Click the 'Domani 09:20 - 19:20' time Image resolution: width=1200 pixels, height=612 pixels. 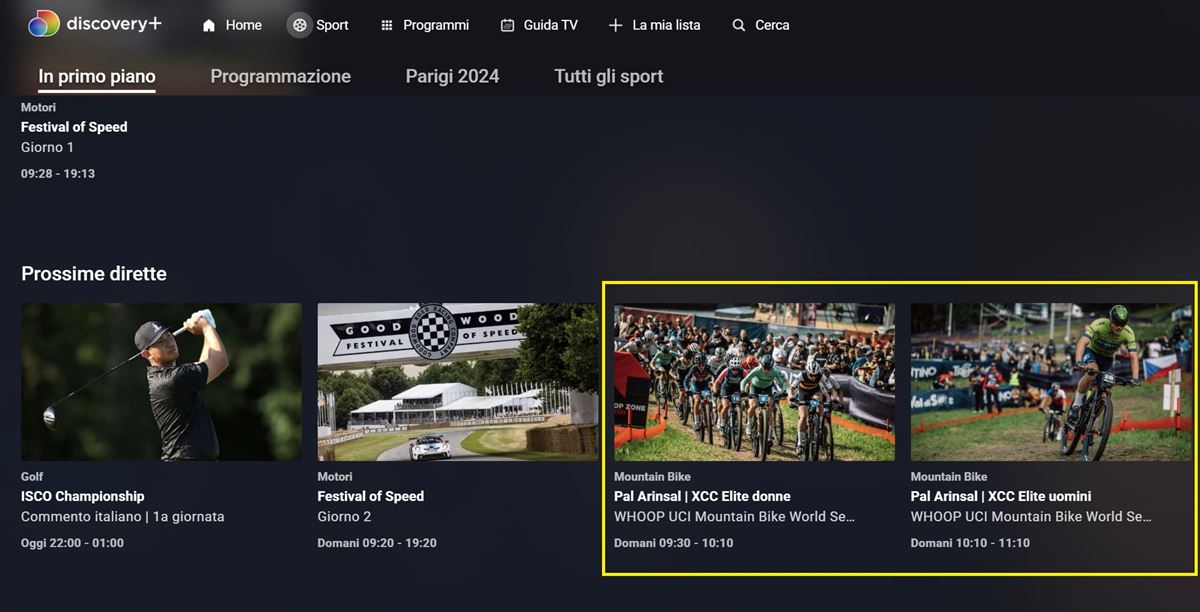click(x=377, y=543)
